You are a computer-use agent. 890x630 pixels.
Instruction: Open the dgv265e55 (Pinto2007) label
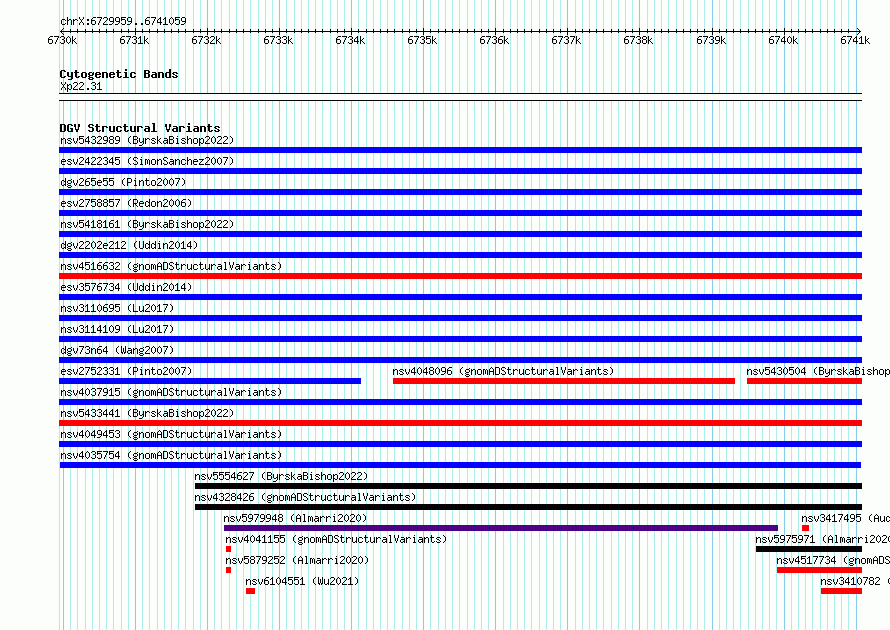[x=123, y=182]
